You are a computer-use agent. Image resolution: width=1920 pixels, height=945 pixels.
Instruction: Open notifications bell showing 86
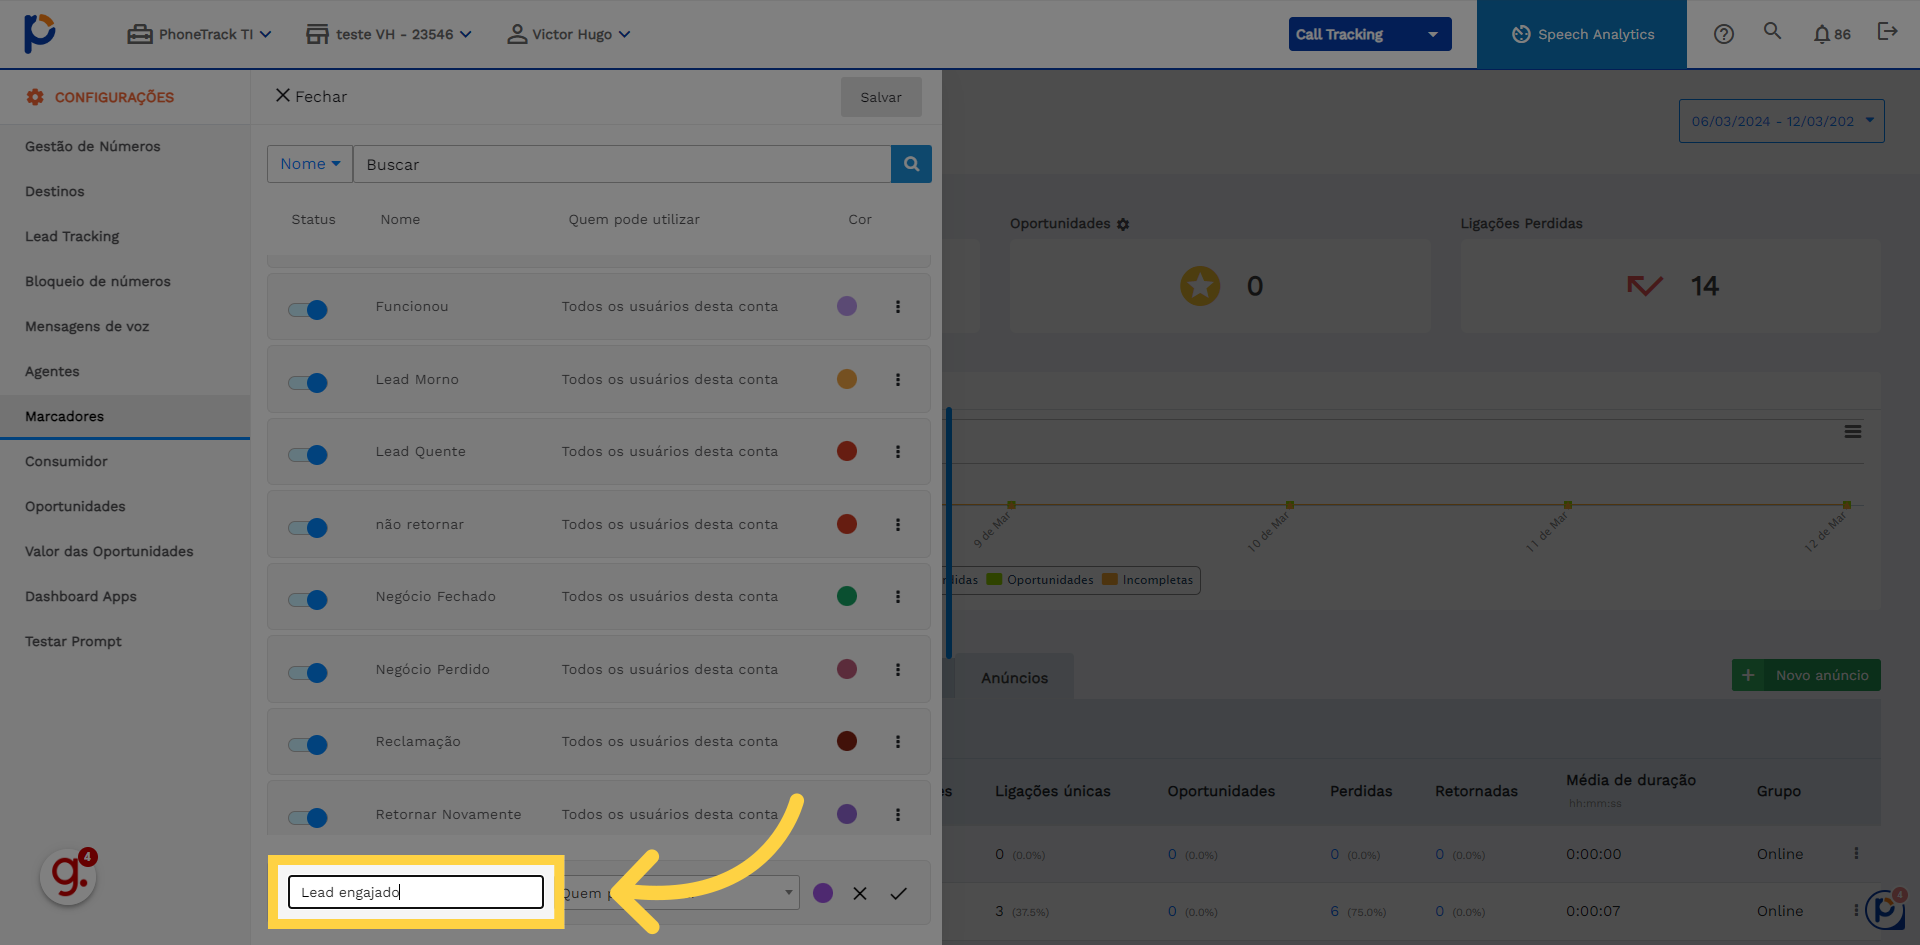[x=1832, y=34]
